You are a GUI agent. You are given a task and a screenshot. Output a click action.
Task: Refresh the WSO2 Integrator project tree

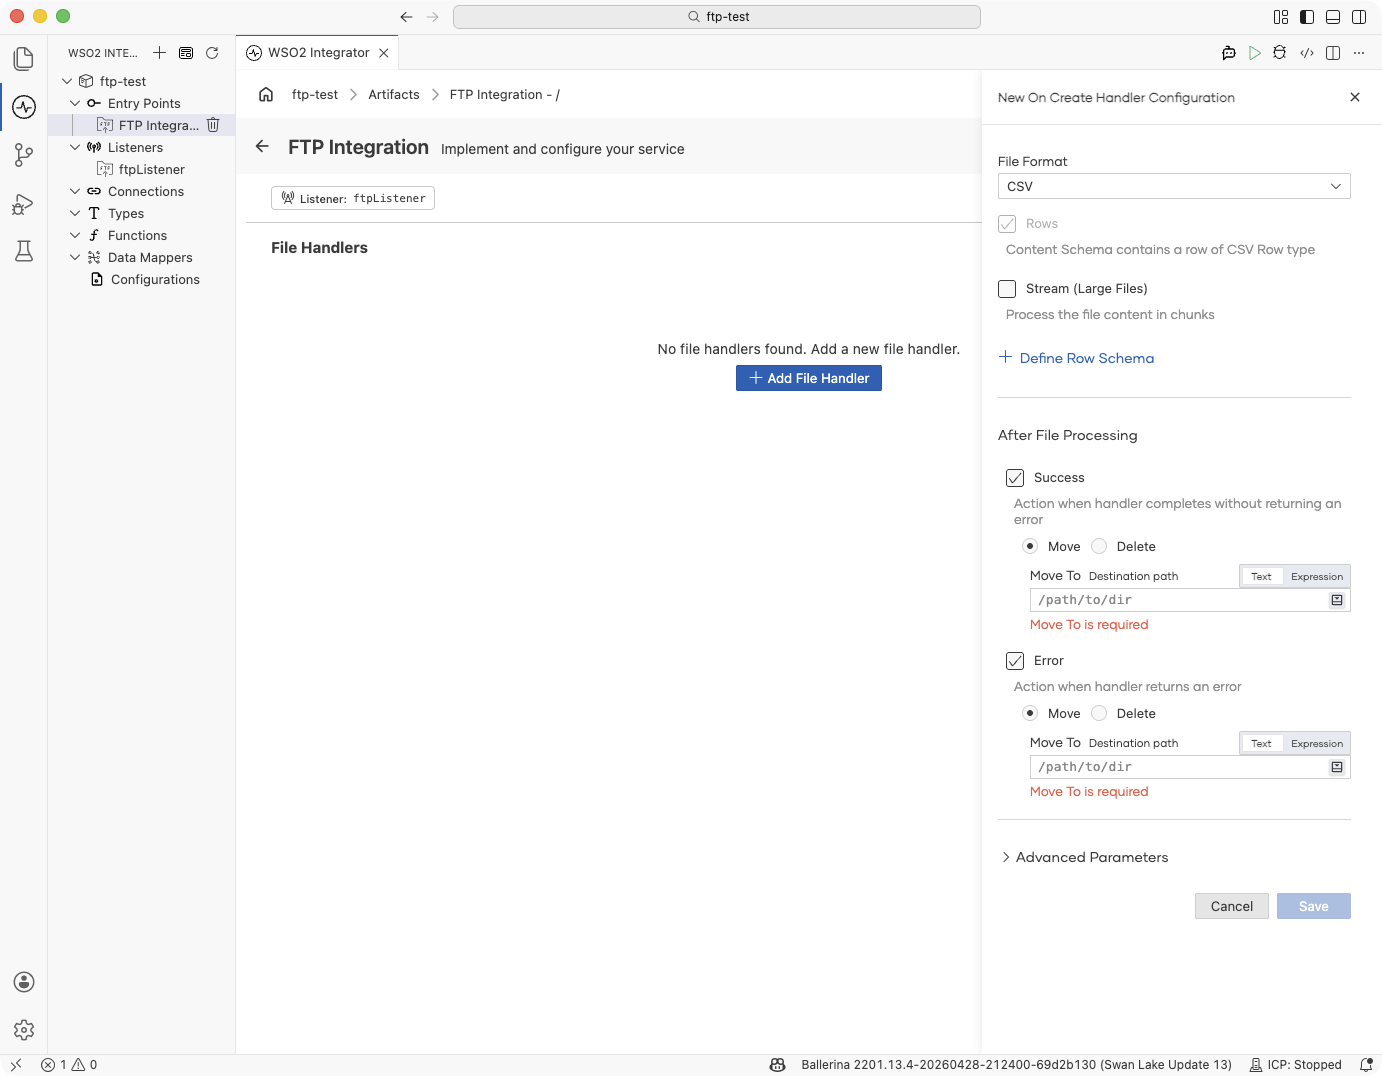tap(212, 53)
